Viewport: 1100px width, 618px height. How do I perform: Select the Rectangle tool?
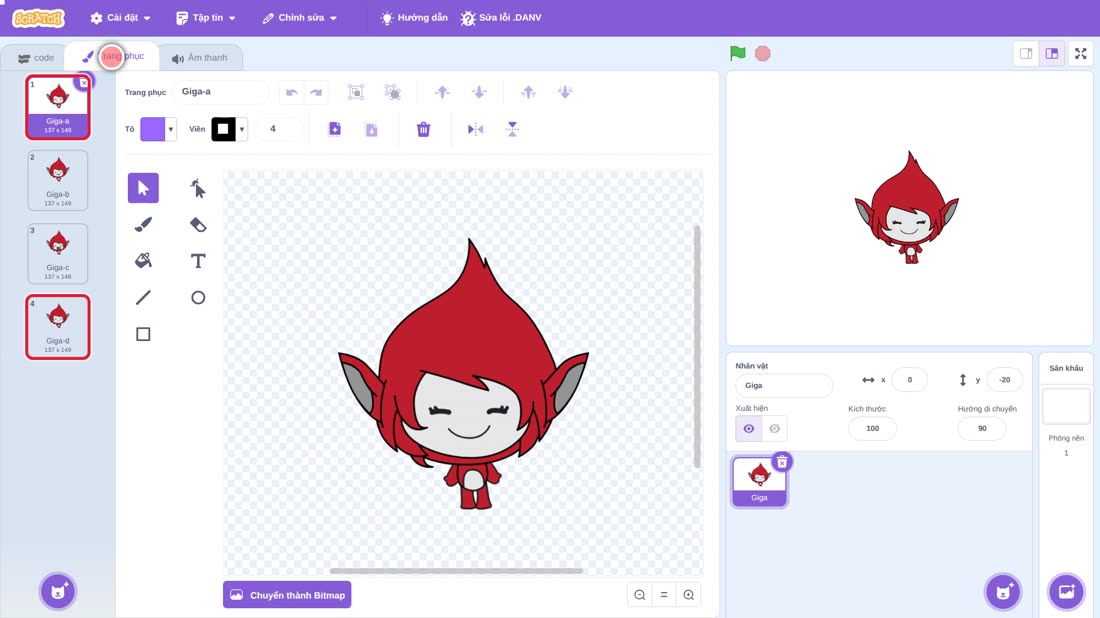tap(143, 334)
